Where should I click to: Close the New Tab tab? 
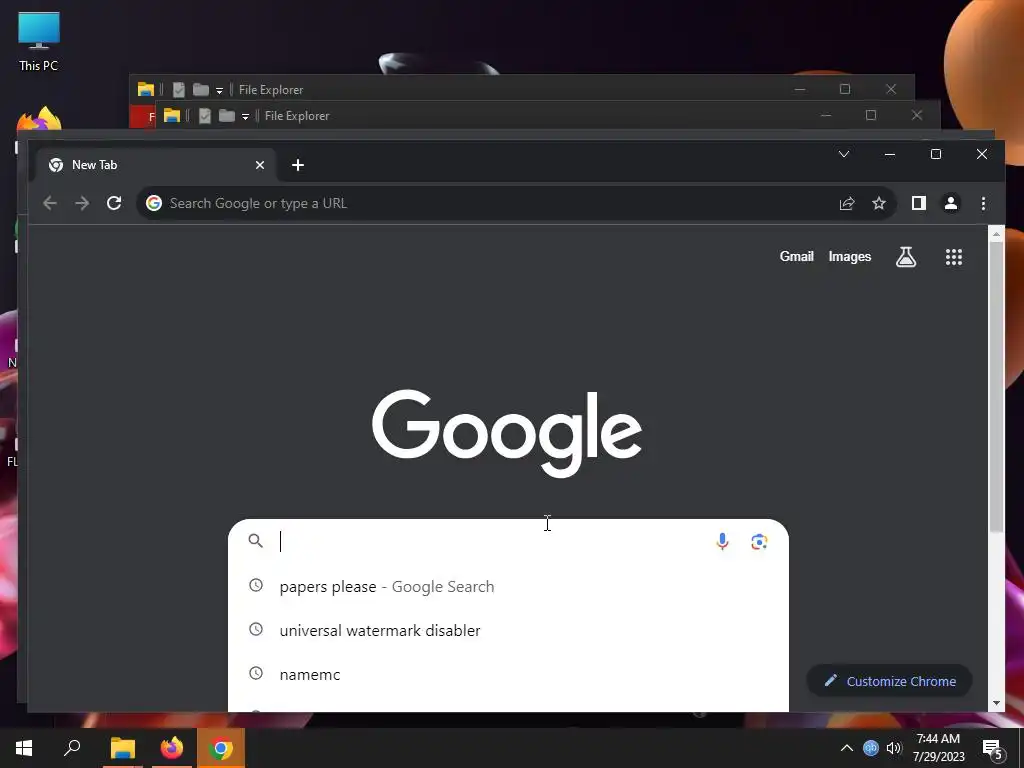click(260, 165)
